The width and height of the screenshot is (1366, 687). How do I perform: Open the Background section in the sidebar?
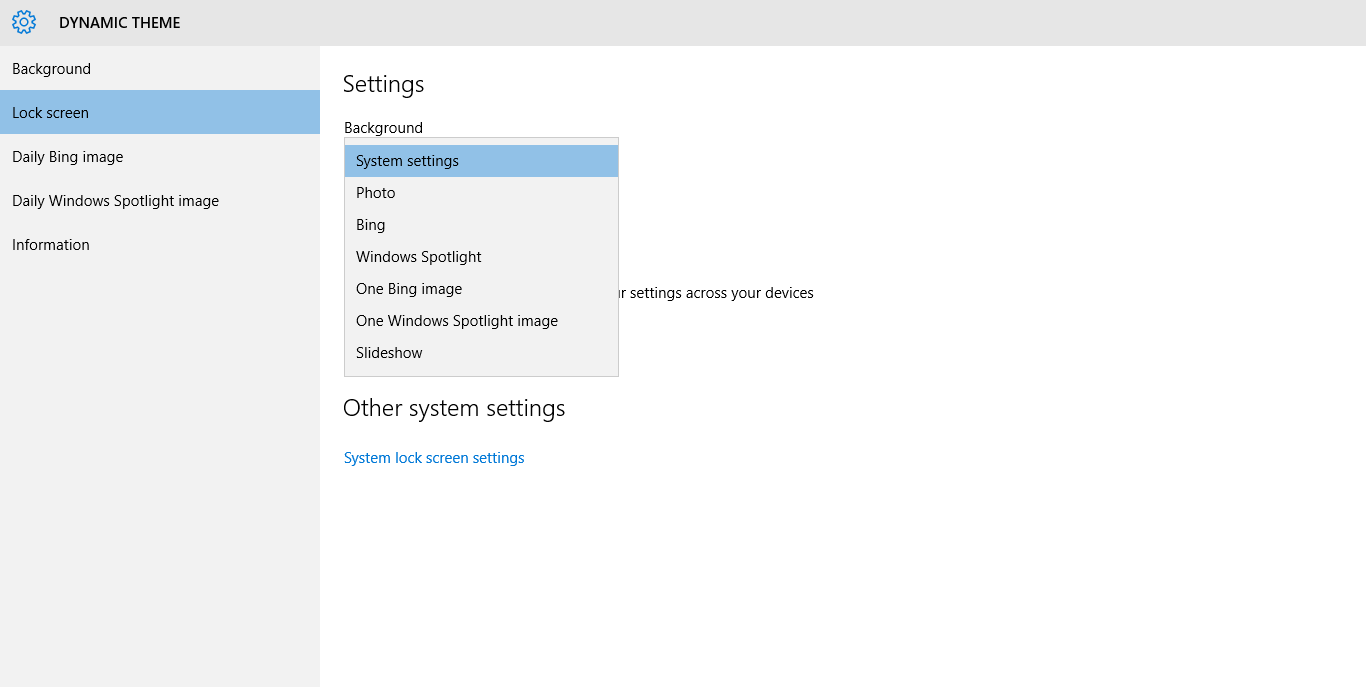[x=160, y=69]
